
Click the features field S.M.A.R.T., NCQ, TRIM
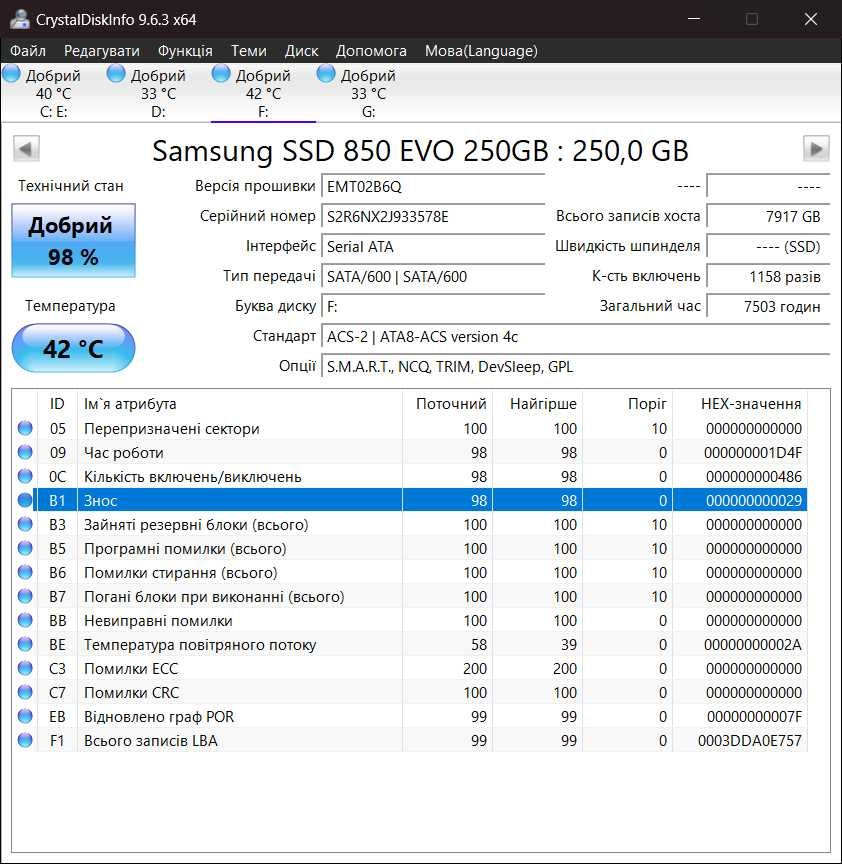click(575, 366)
